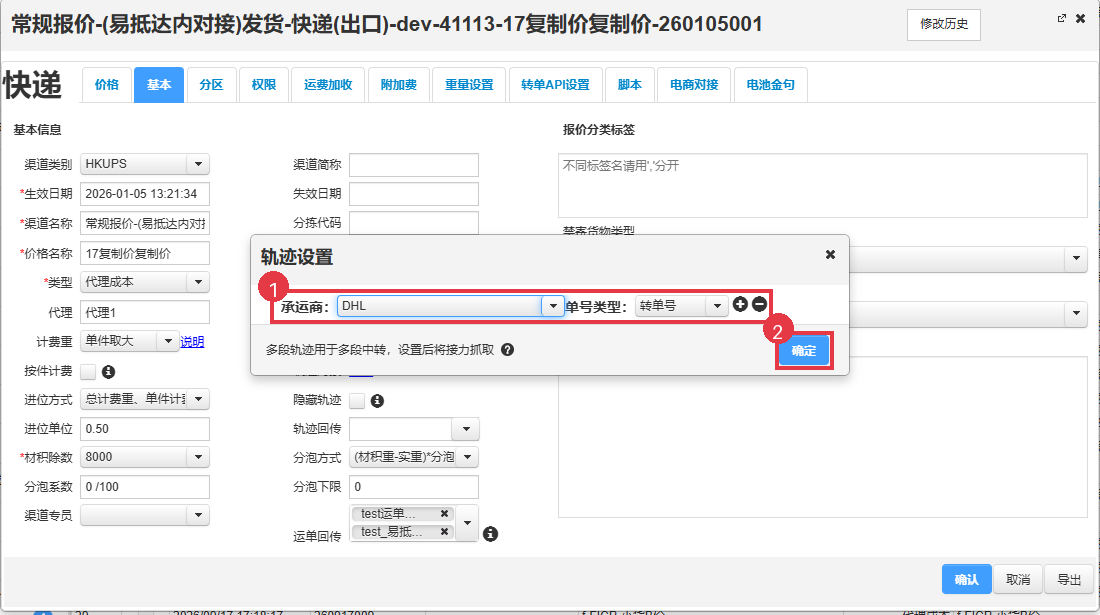Switch to the 基本 tab
This screenshot has width=1100, height=615.
159,85
